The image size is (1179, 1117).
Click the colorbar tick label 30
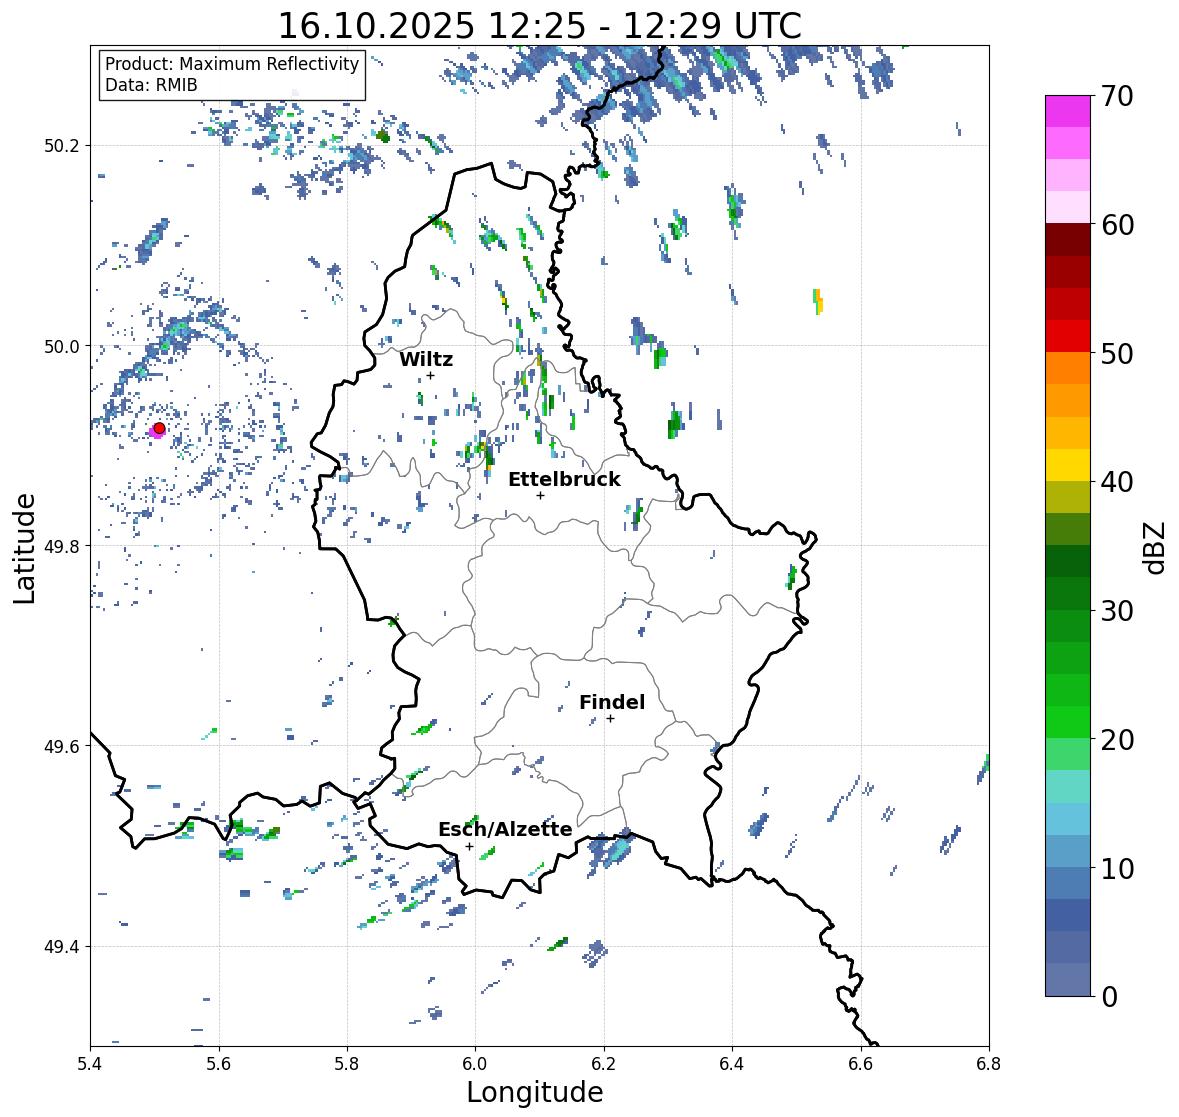pos(1117,611)
